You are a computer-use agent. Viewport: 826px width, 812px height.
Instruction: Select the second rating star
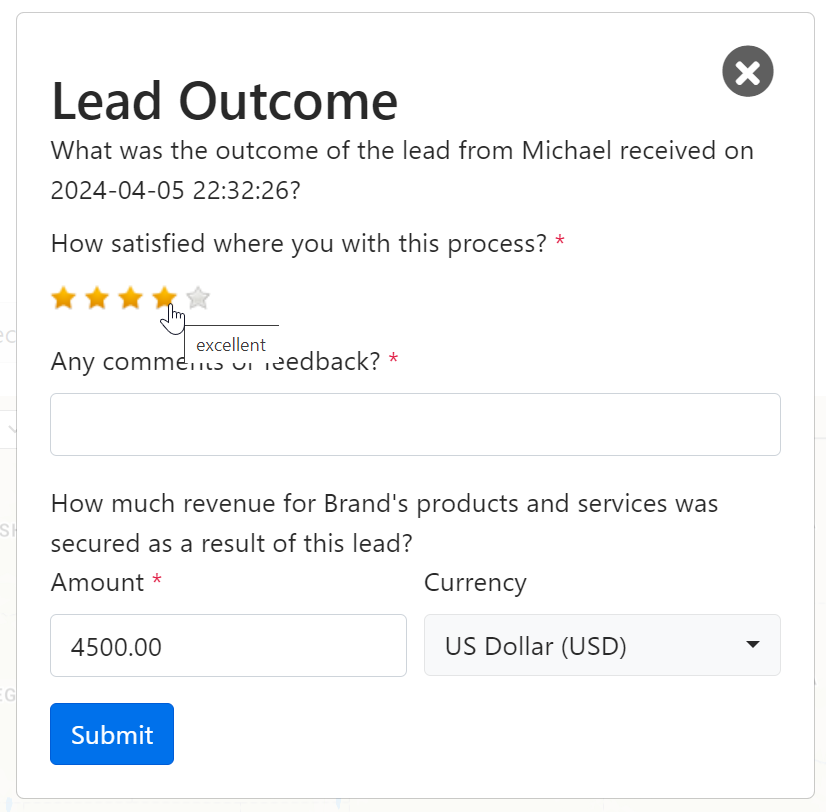tap(97, 298)
